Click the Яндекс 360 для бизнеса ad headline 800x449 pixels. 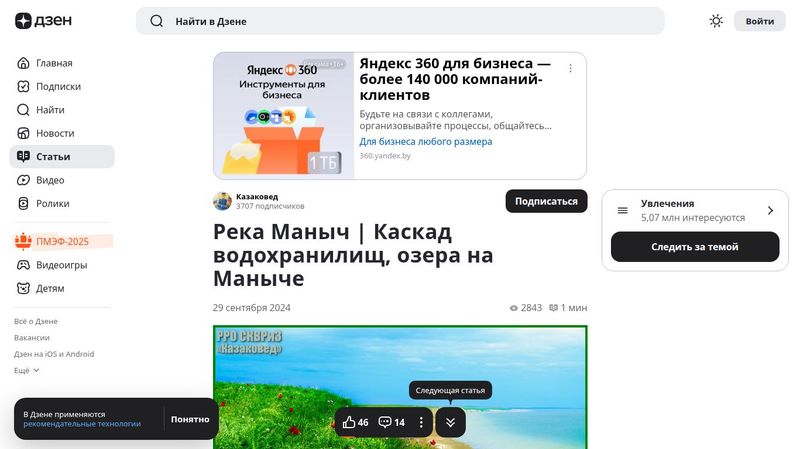click(455, 79)
